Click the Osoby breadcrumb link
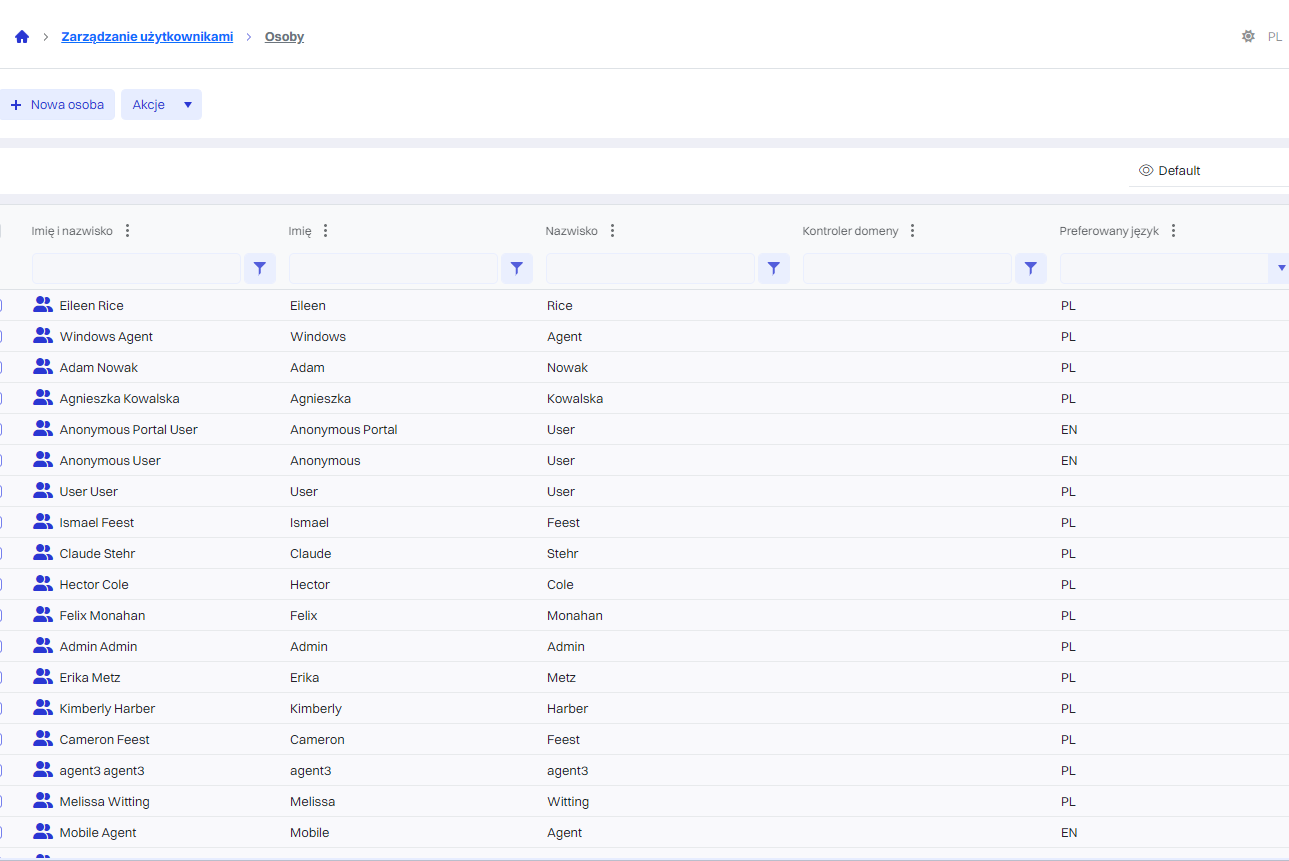 [284, 37]
